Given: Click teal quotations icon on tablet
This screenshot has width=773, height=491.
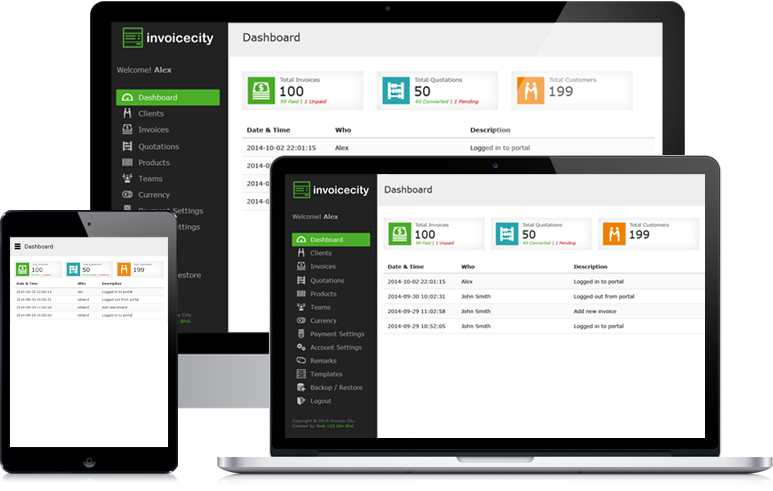Looking at the screenshot, I should pyautogui.click(x=73, y=269).
